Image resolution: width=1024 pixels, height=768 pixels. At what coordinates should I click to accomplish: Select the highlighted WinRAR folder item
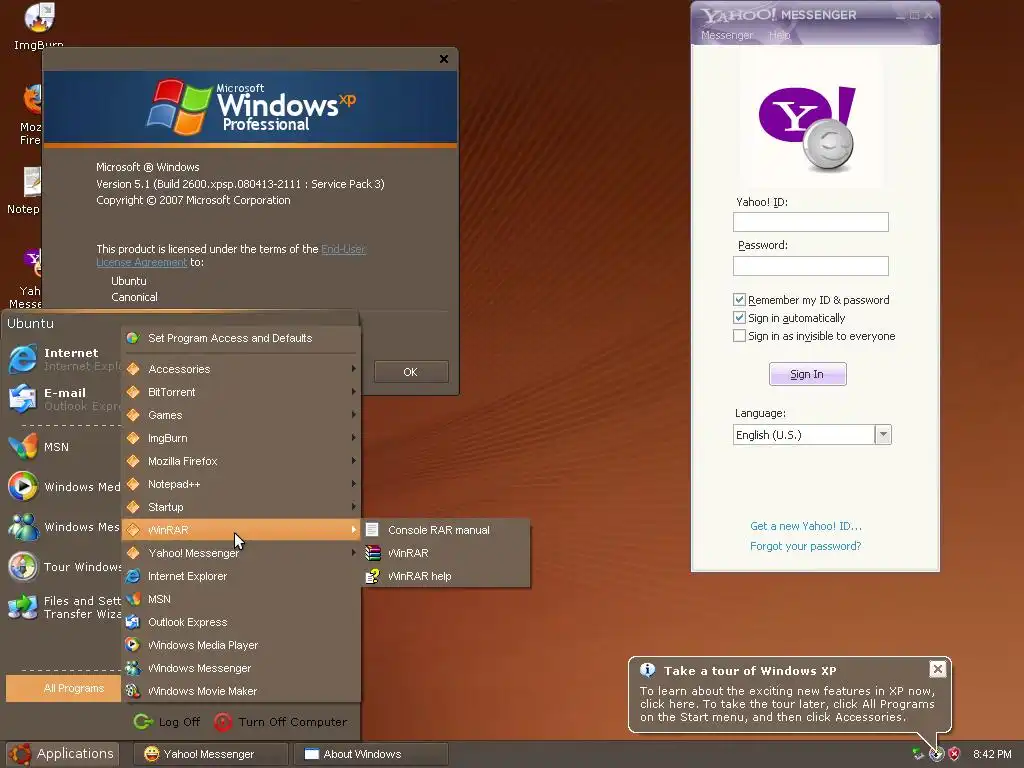point(241,530)
